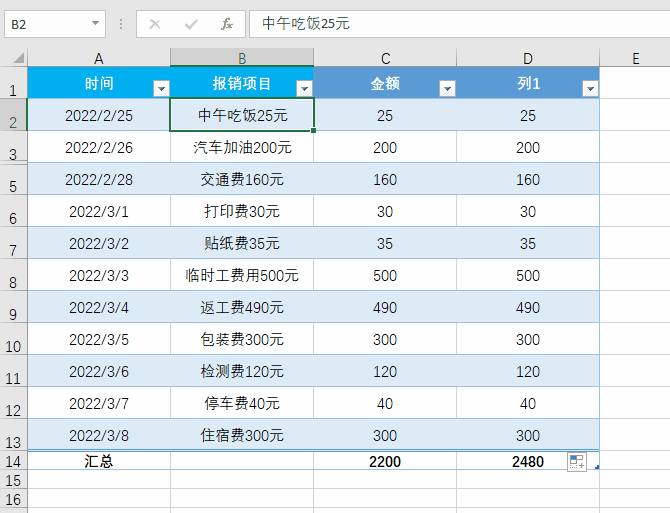The image size is (670, 513).
Task: Select row 14 header
Action: pos(13,461)
